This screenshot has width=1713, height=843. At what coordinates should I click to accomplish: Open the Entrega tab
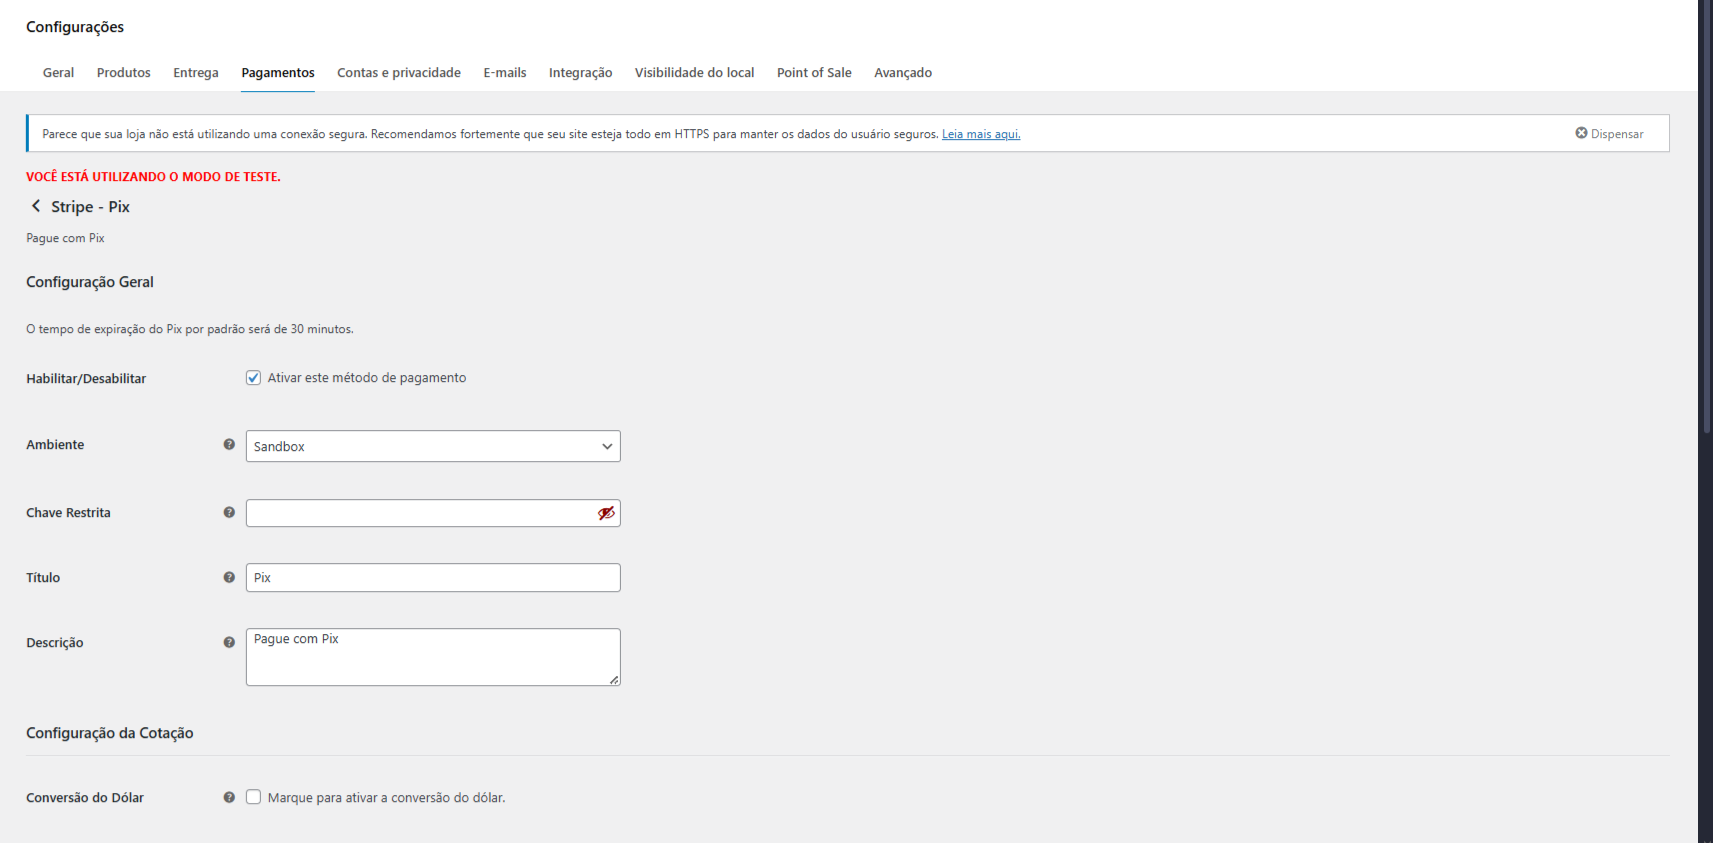click(x=195, y=73)
